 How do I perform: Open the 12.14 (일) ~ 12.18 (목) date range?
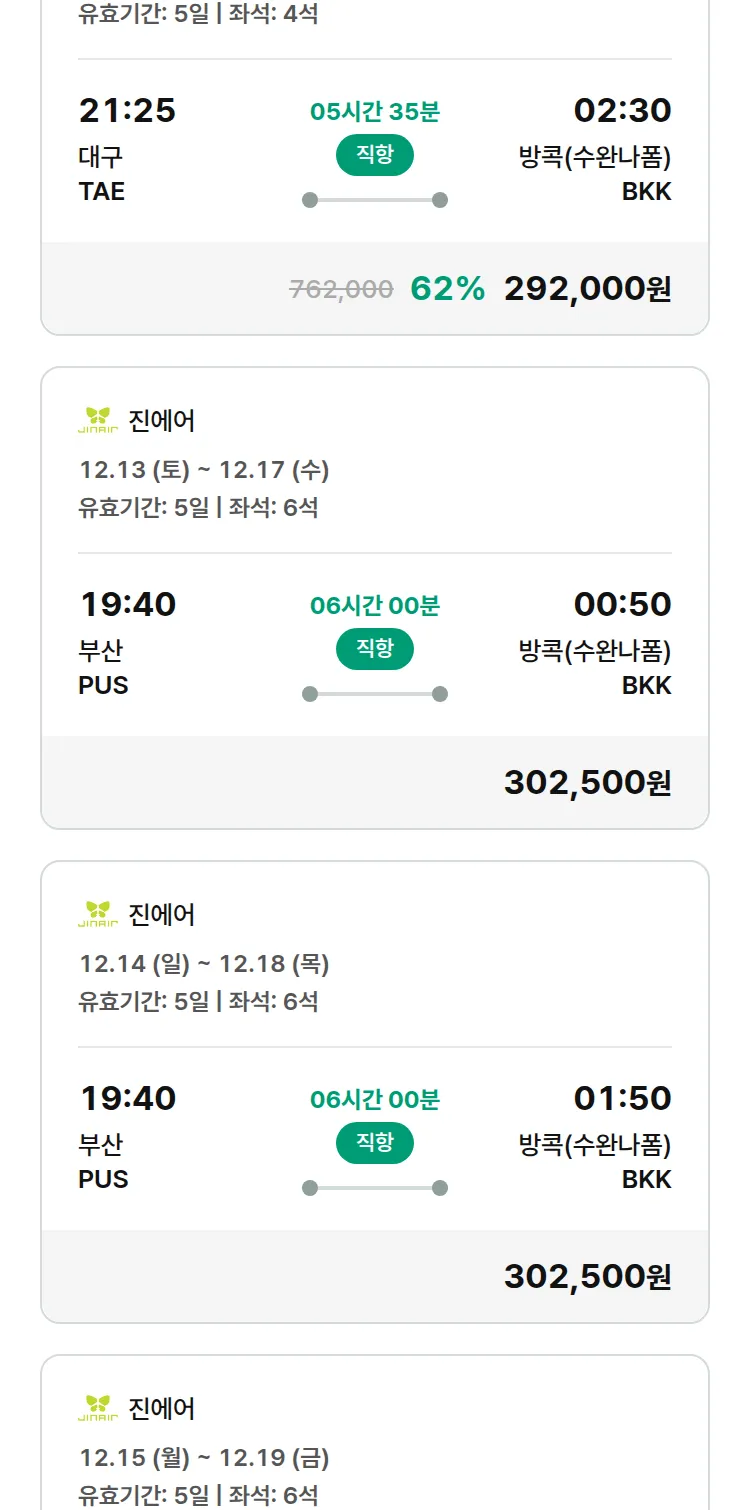204,964
